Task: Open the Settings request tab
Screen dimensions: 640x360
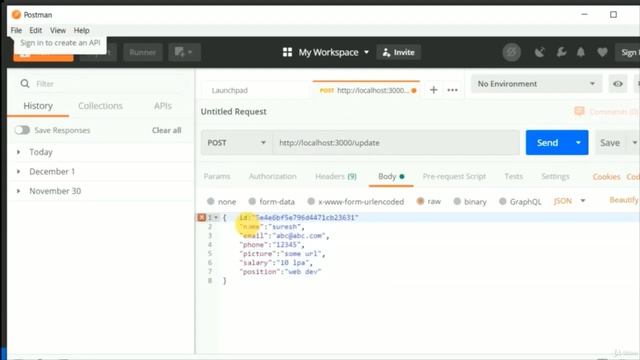Action: (555, 176)
